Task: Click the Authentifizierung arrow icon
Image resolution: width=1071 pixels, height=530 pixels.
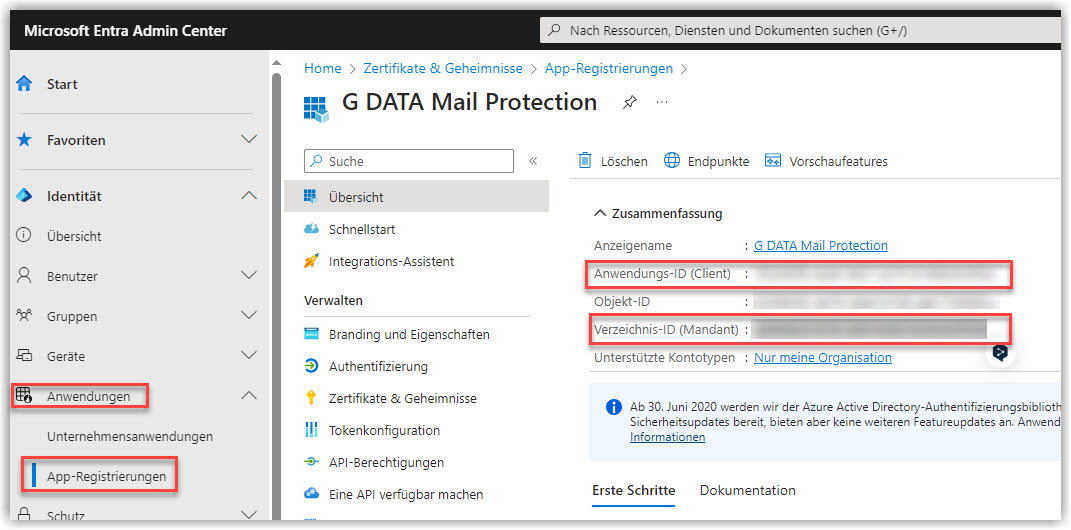Action: tap(311, 366)
